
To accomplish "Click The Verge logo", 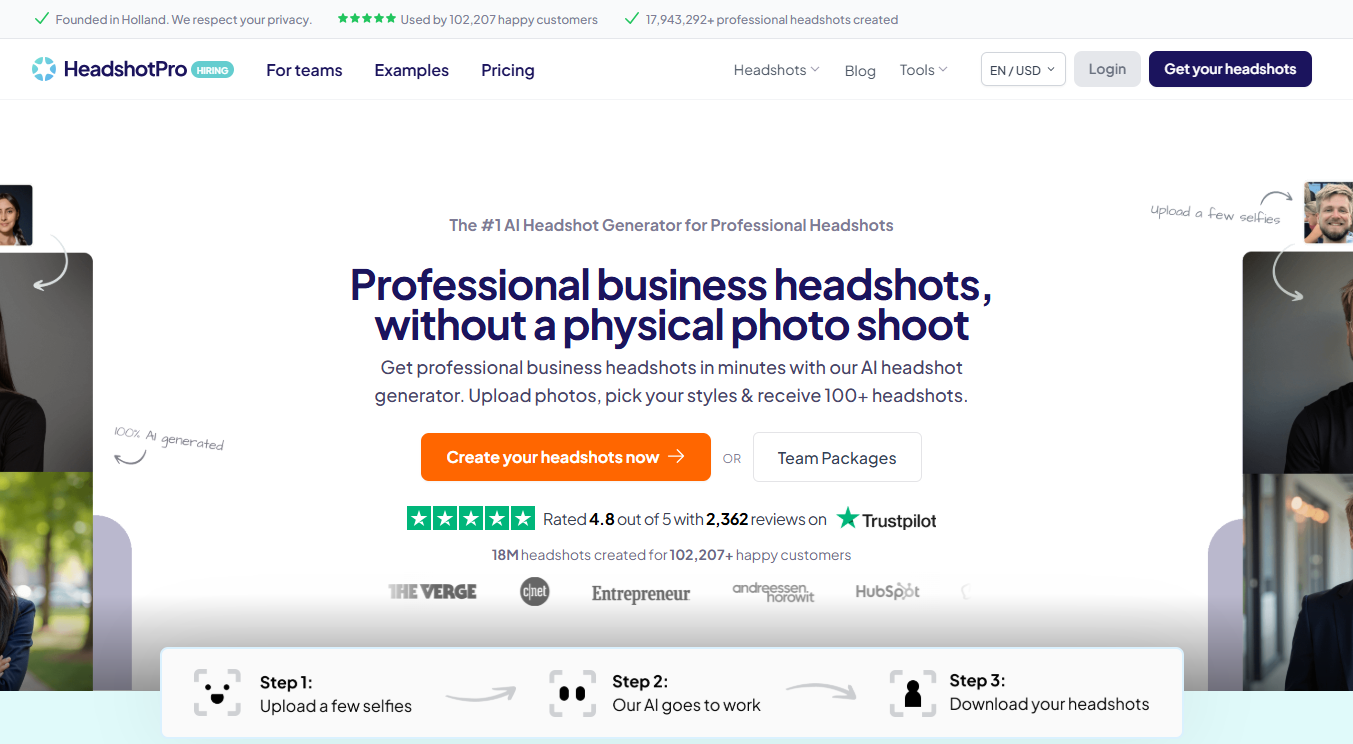I will click(432, 592).
